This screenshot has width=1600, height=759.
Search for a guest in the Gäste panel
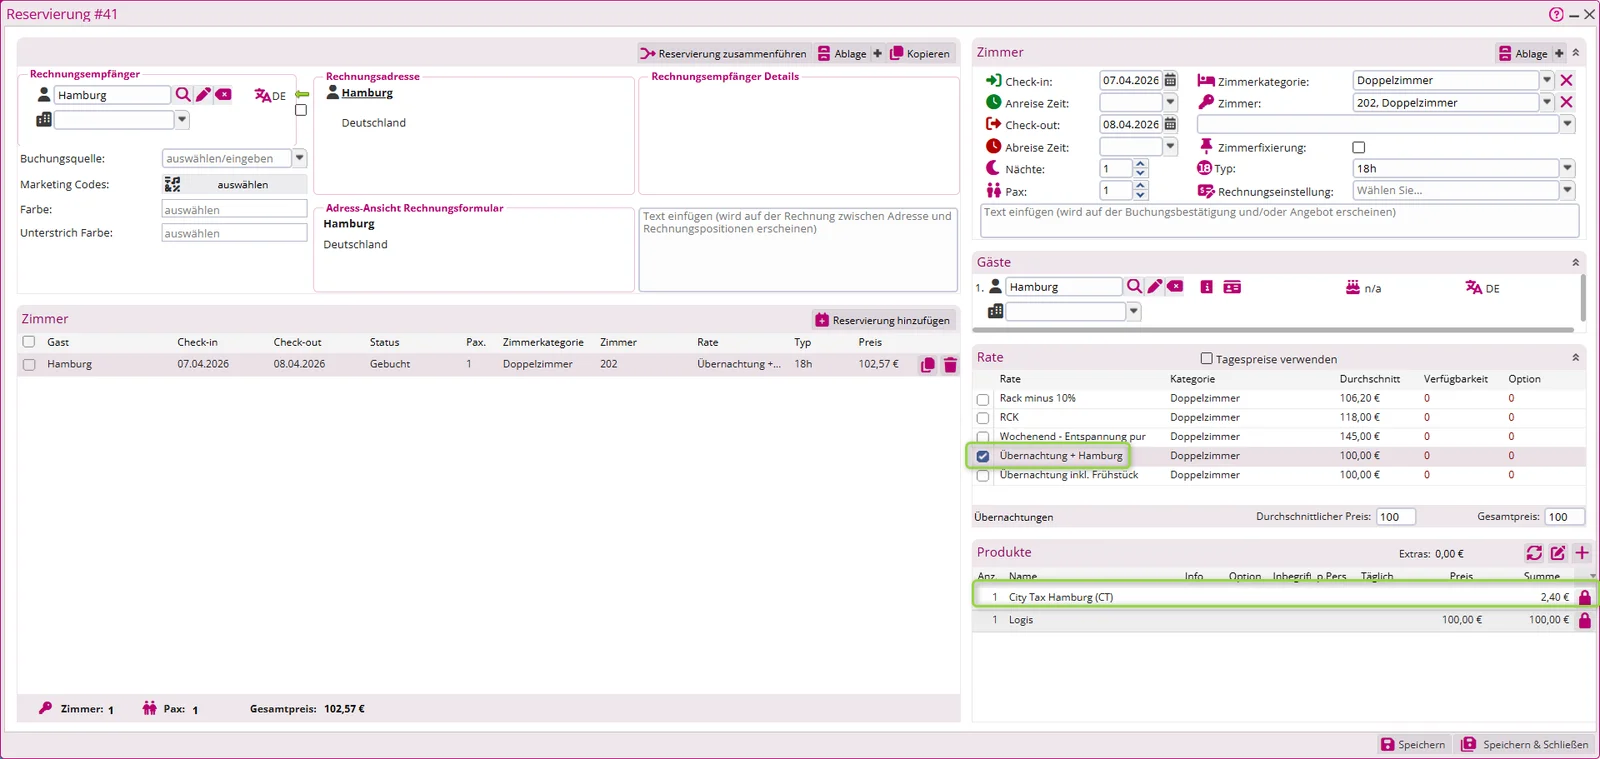(x=1134, y=287)
